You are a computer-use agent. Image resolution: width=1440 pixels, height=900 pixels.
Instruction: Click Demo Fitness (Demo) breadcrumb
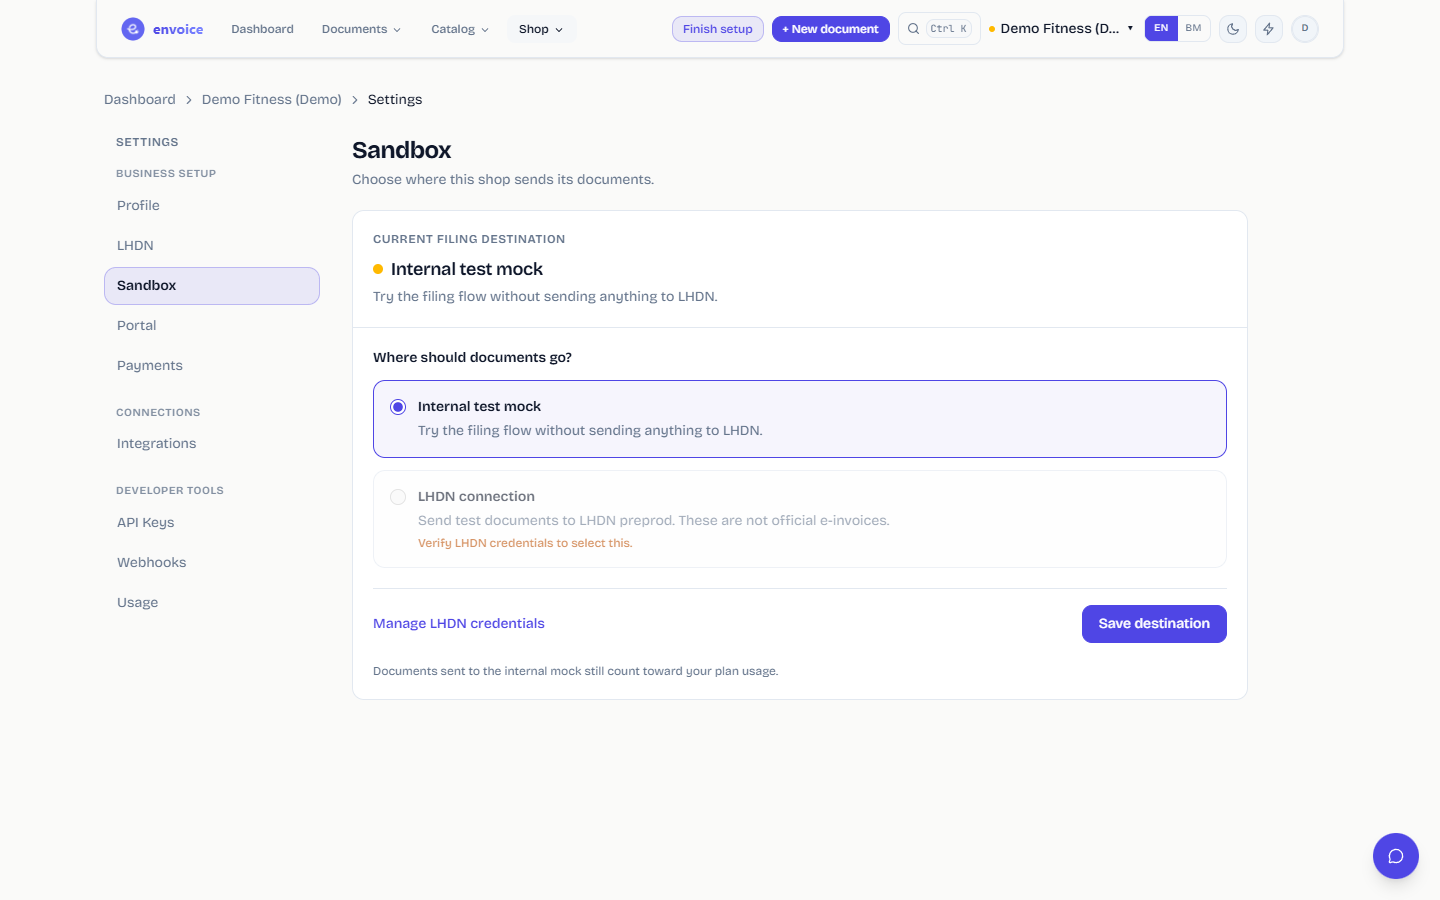click(x=272, y=100)
